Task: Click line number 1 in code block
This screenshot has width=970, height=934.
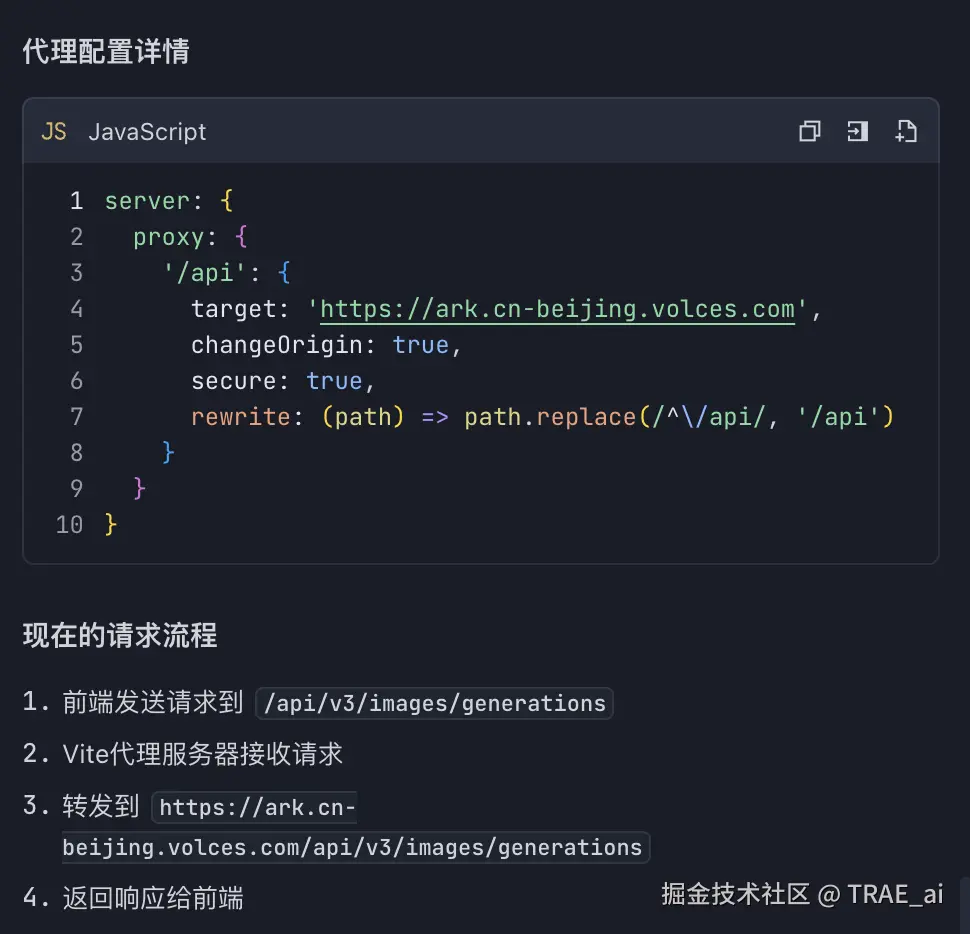Action: tap(76, 201)
